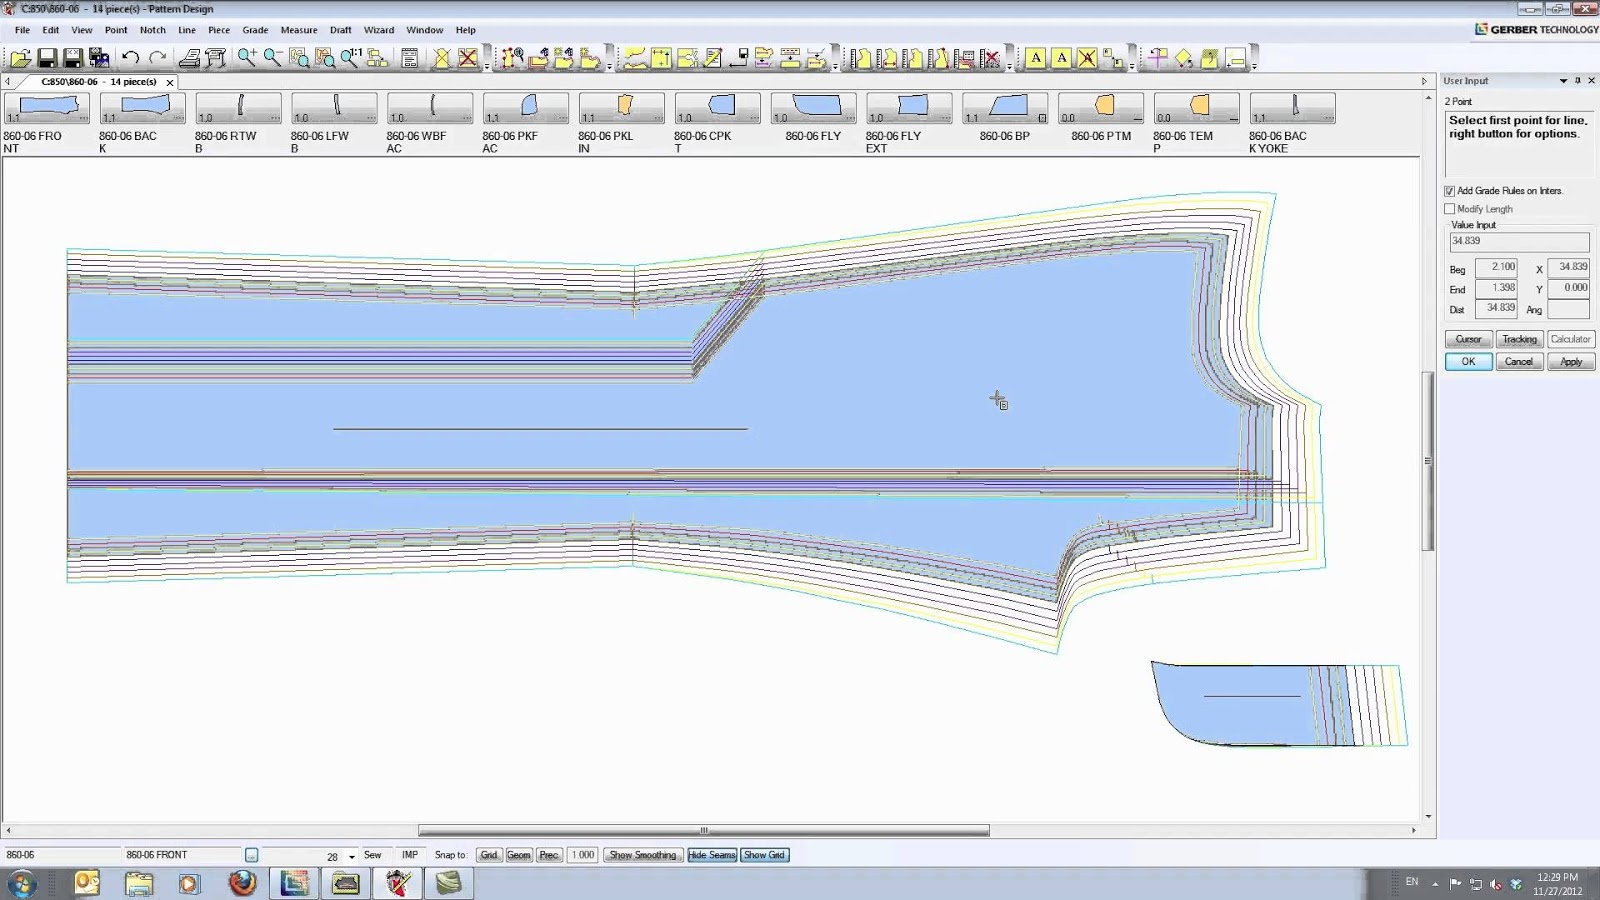Click the Undo arrow icon
This screenshot has height=900, width=1600.
130,58
